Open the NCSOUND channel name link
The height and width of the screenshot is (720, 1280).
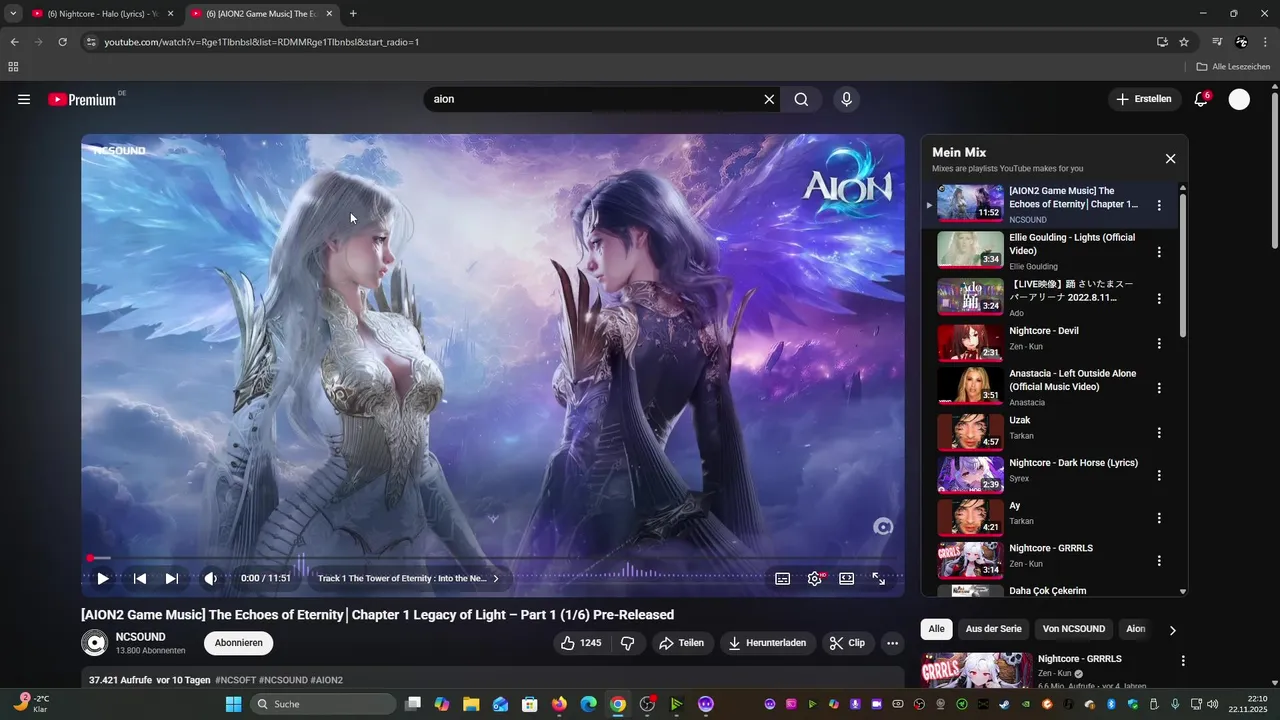coord(141,637)
